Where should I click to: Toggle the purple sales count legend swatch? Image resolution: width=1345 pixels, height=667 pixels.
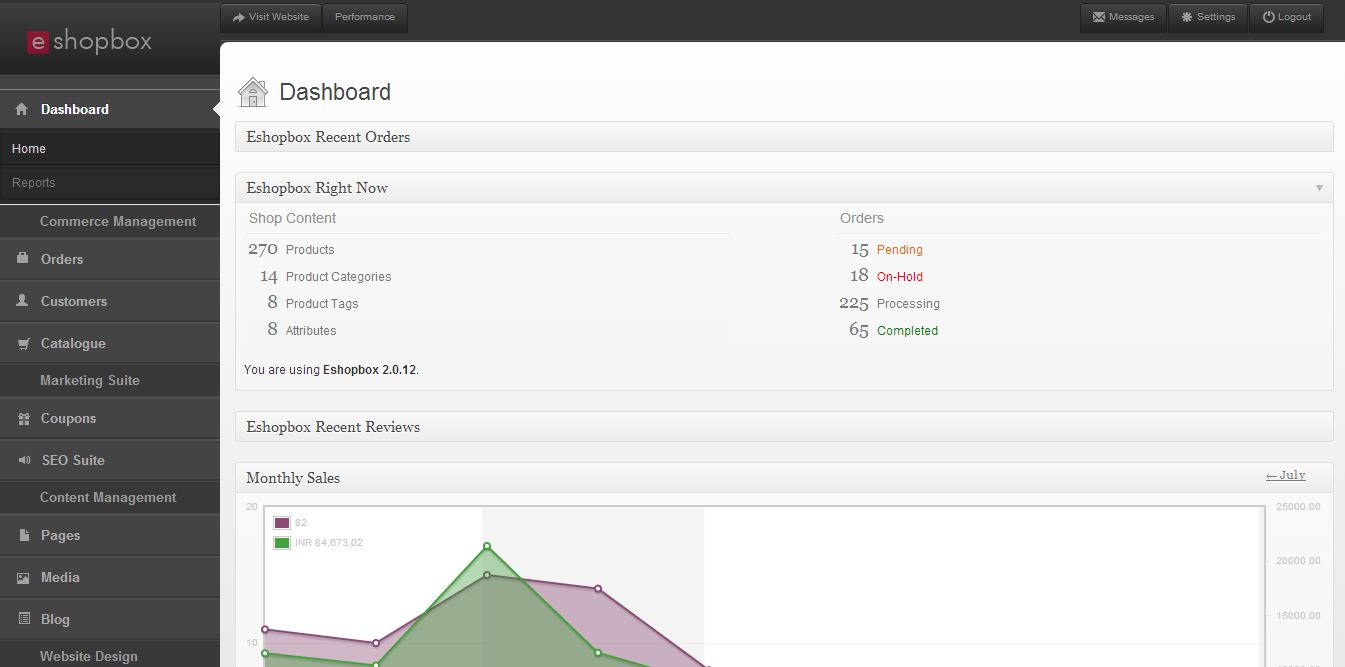(282, 523)
